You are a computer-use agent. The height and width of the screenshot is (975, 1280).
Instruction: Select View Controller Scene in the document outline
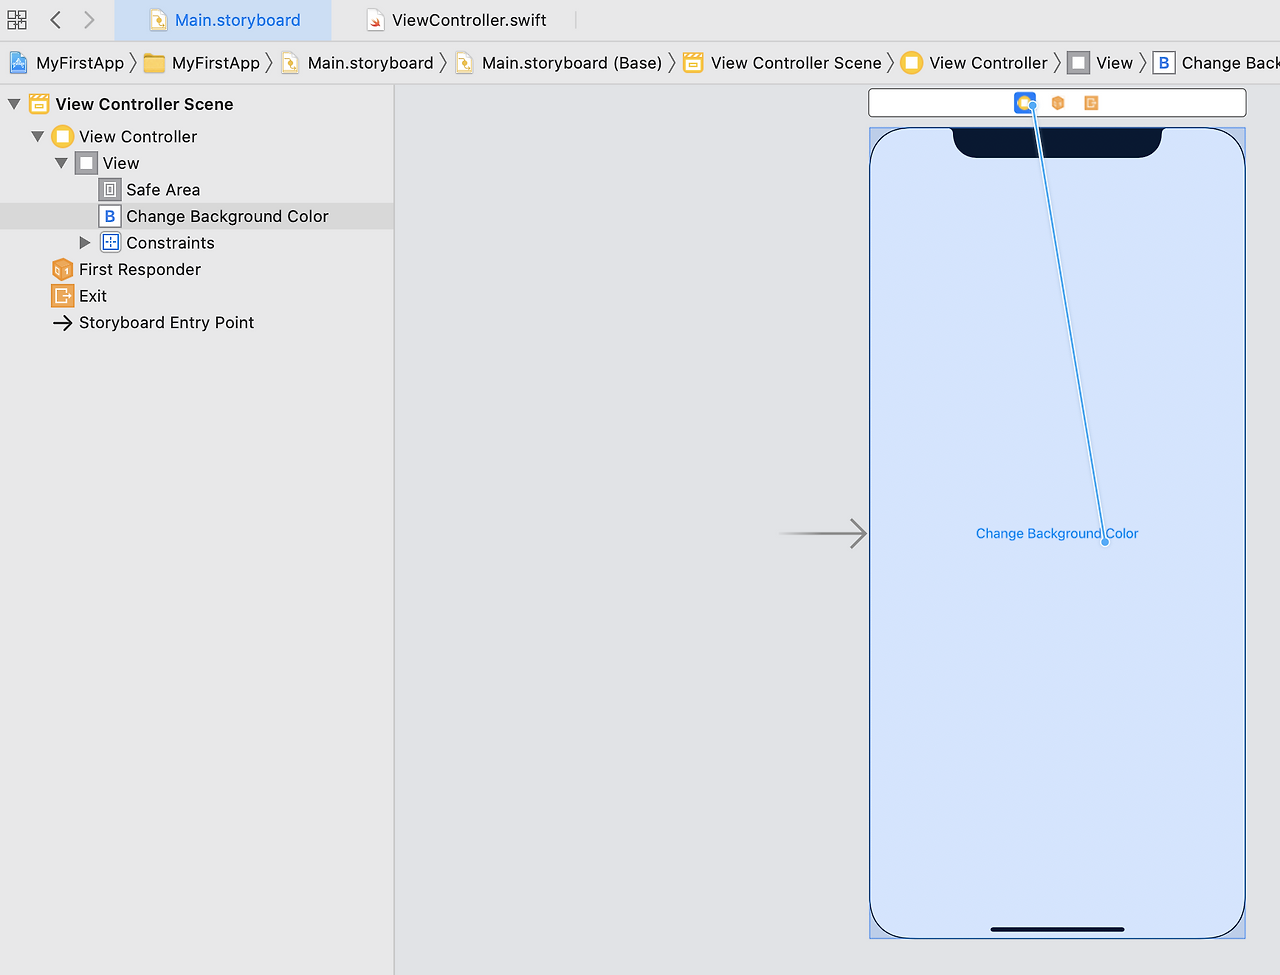pyautogui.click(x=144, y=104)
